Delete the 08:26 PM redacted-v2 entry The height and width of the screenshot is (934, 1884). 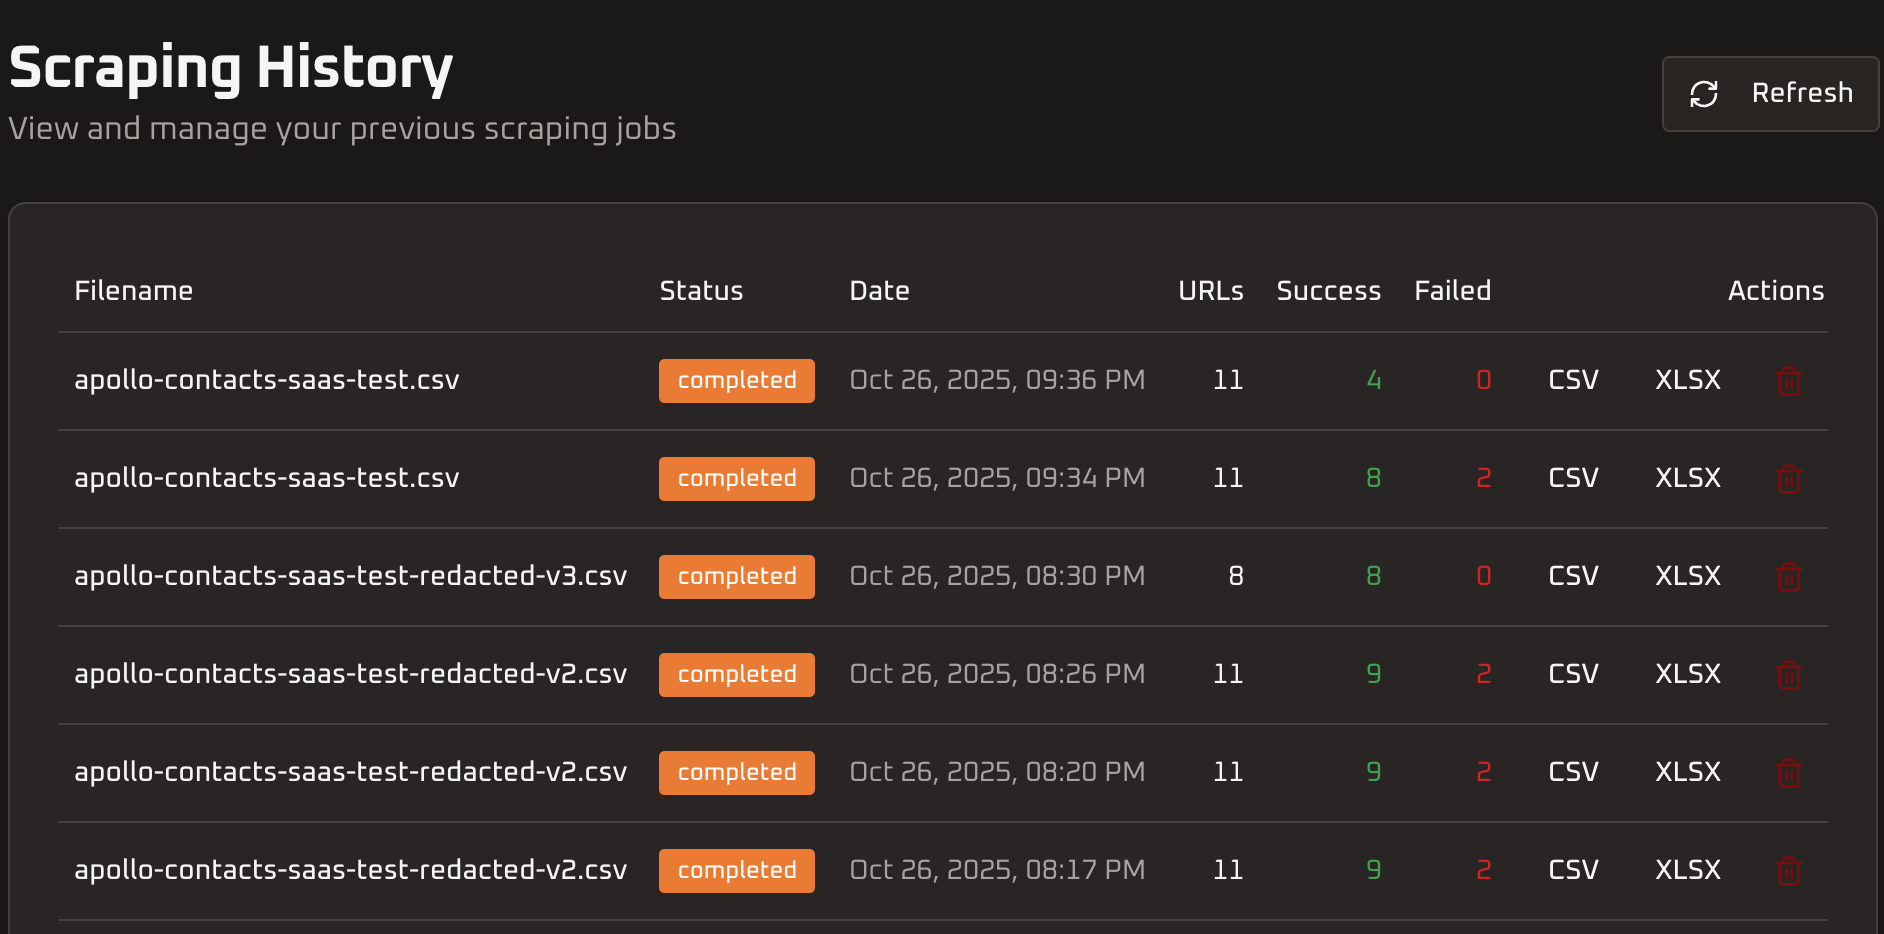click(1789, 674)
